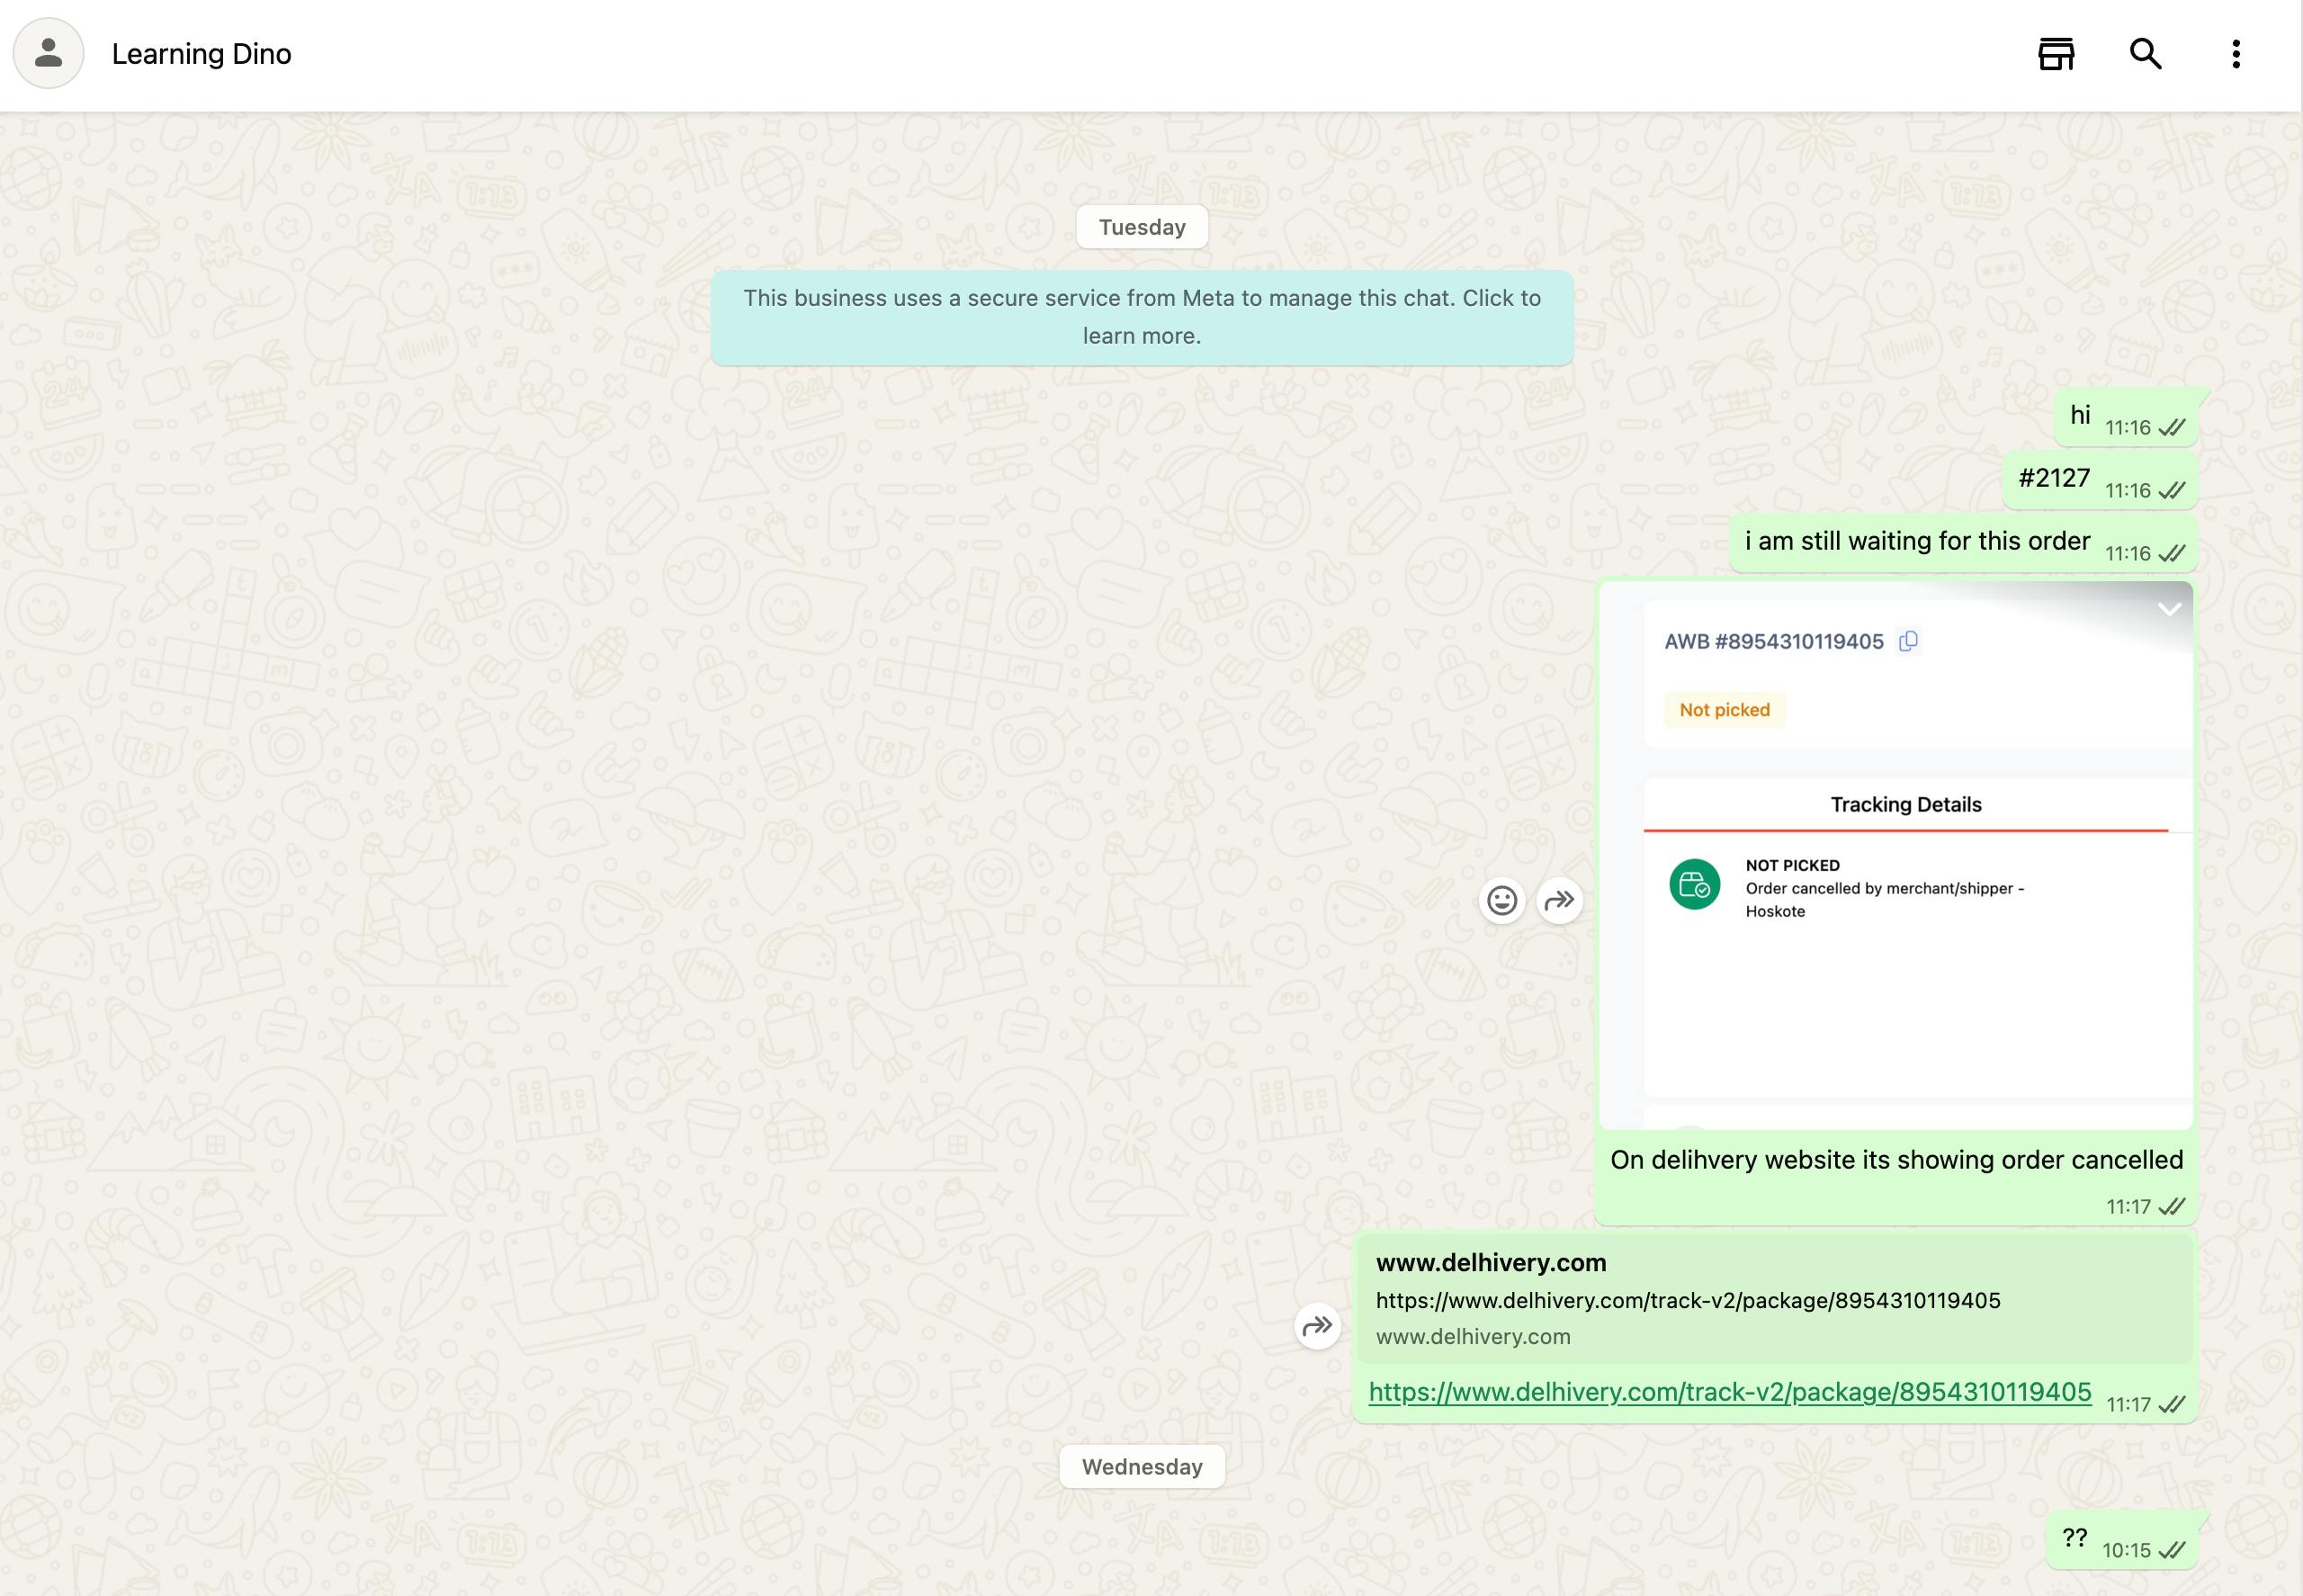Open the Learning Dino contact avatar

[48, 53]
